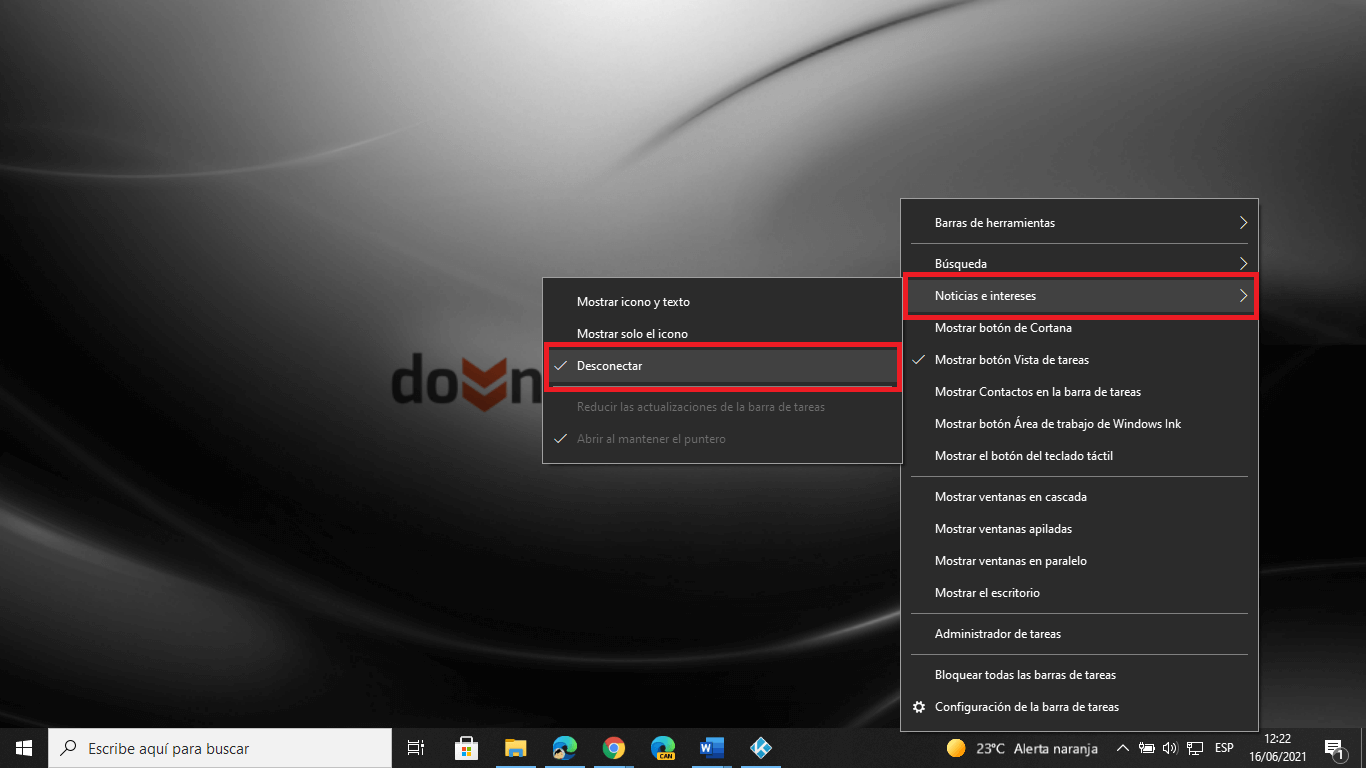This screenshot has width=1366, height=768.
Task: Open File Explorer from the taskbar
Action: [x=515, y=748]
